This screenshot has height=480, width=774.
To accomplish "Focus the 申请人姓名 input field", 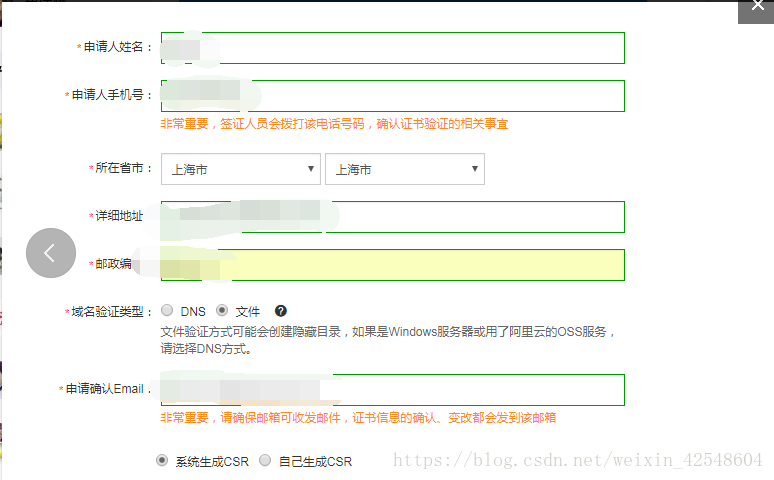I will [393, 48].
